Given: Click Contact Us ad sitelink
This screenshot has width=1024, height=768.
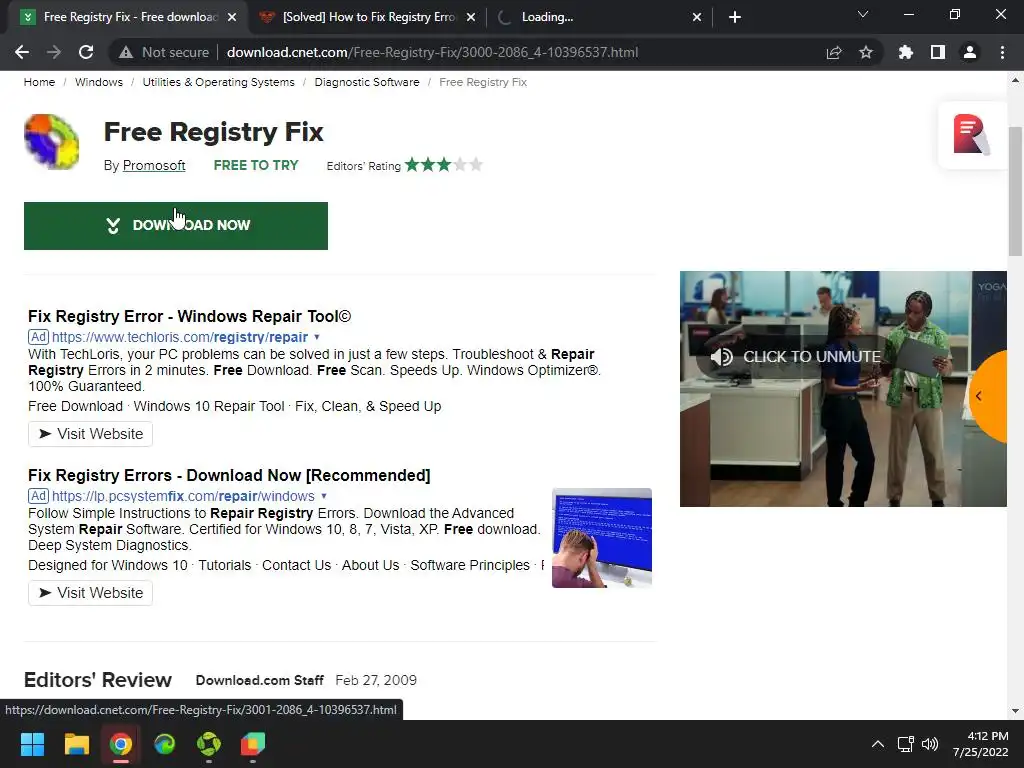Looking at the screenshot, I should [x=296, y=566].
